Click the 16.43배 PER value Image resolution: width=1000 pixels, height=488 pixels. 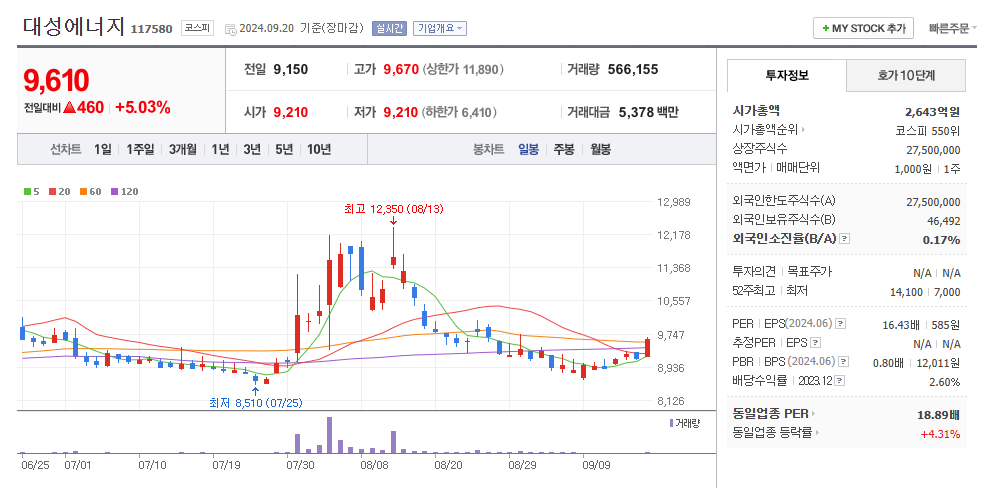(901, 325)
